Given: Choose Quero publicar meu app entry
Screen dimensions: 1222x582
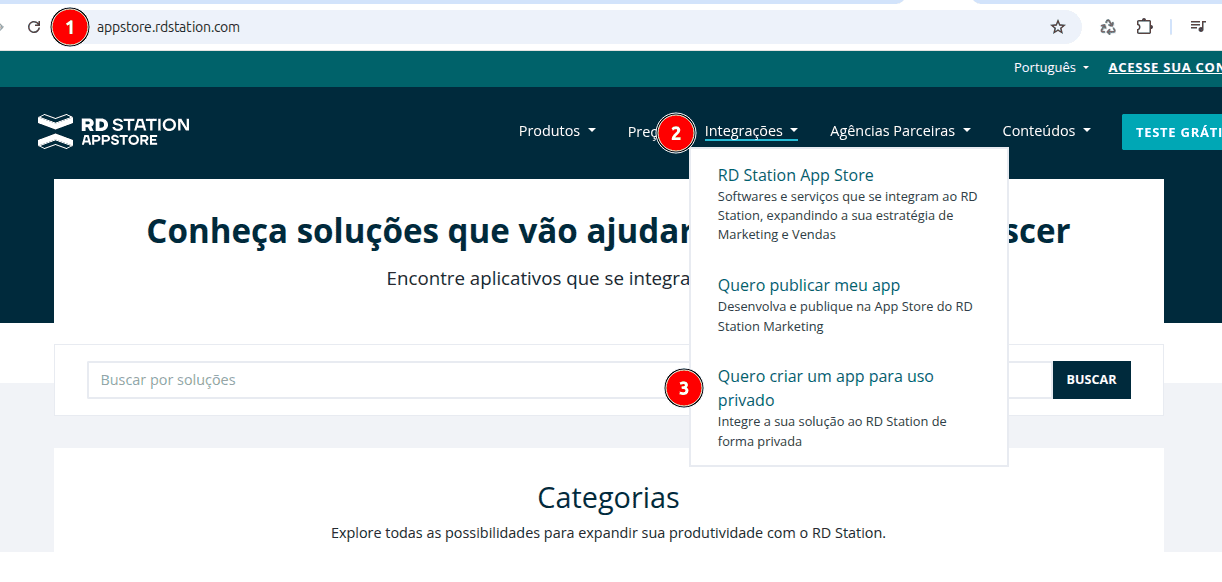Looking at the screenshot, I should tap(809, 285).
